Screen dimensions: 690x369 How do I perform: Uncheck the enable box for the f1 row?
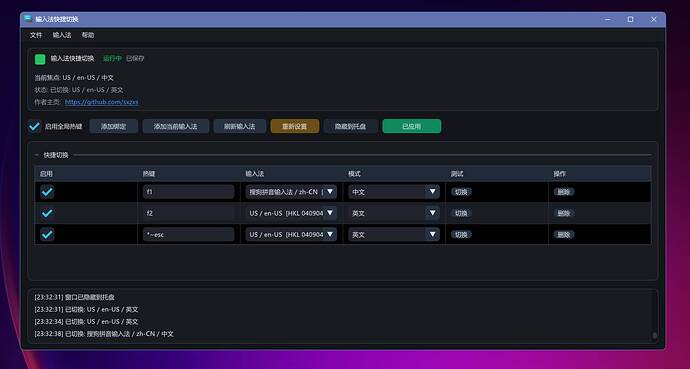47,192
